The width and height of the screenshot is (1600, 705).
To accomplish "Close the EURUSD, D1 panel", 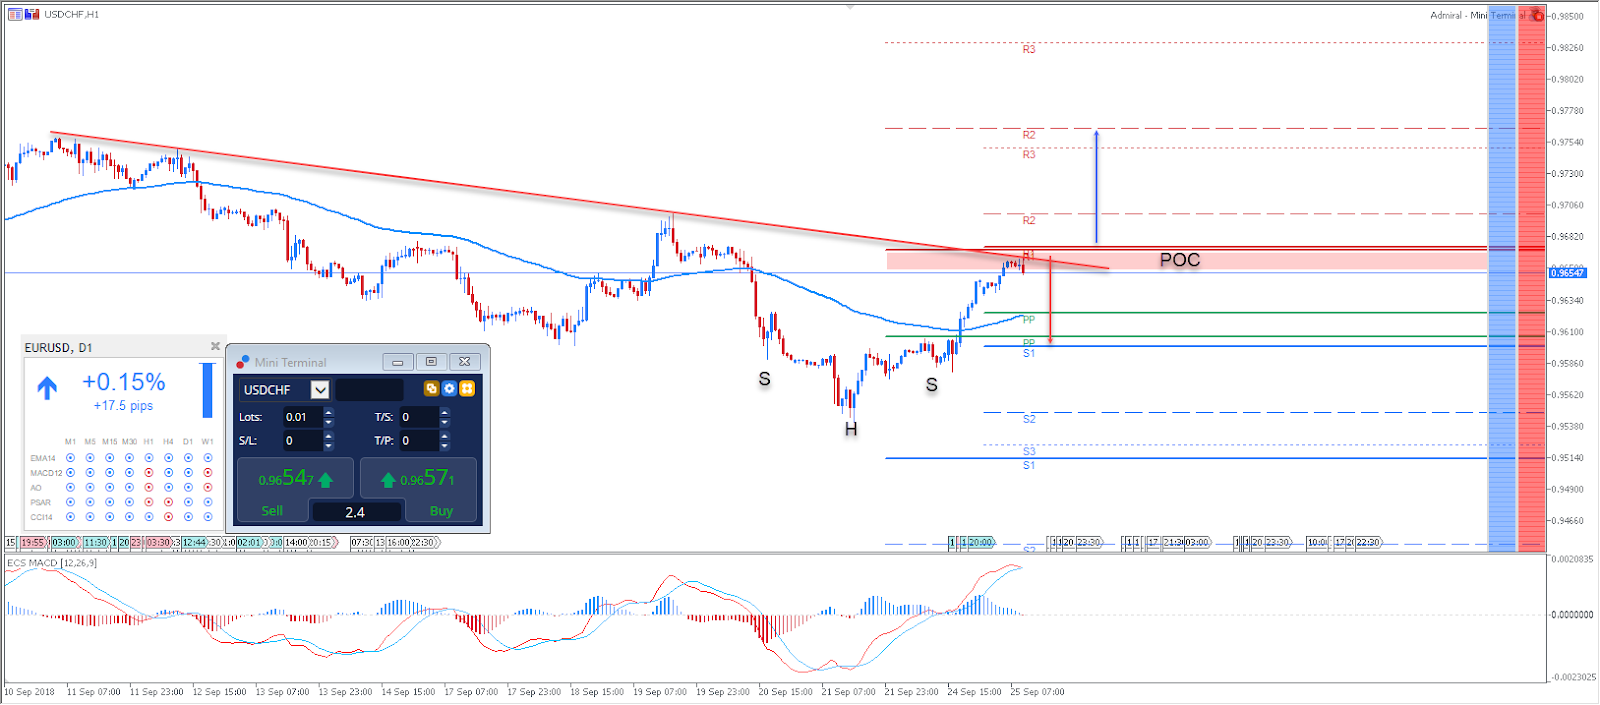I will point(215,346).
